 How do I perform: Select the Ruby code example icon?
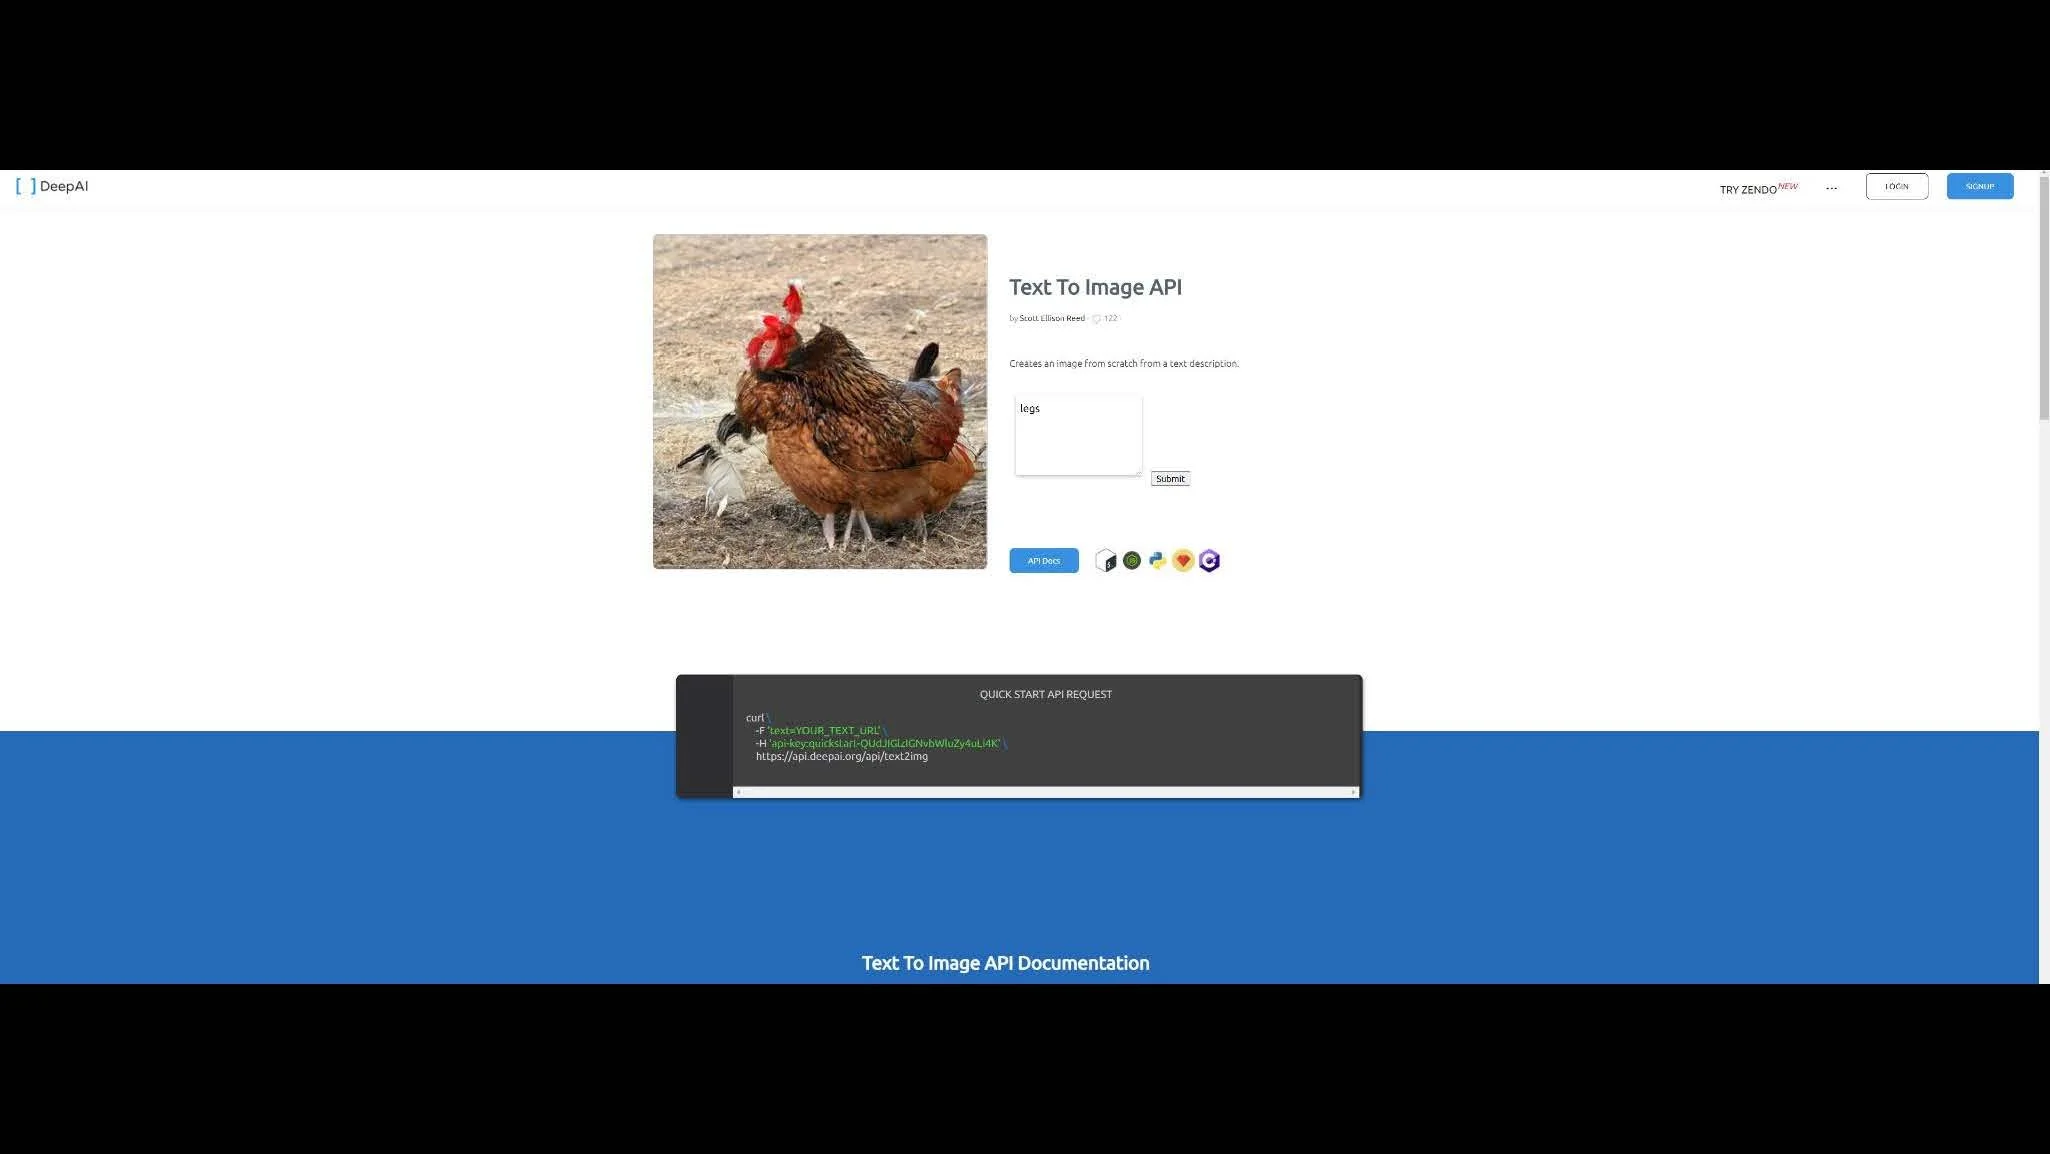pyautogui.click(x=1183, y=561)
